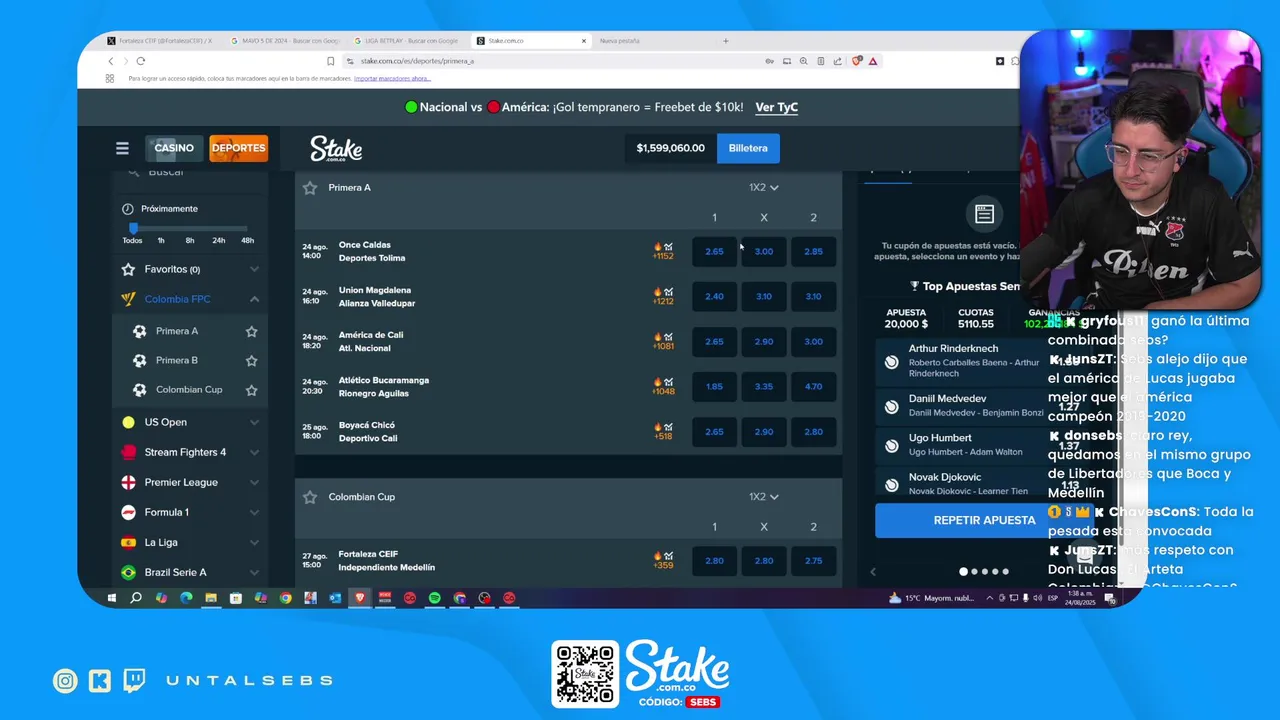Click the Stream Fighters 4 glove icon
1280x720 pixels.
click(128, 452)
